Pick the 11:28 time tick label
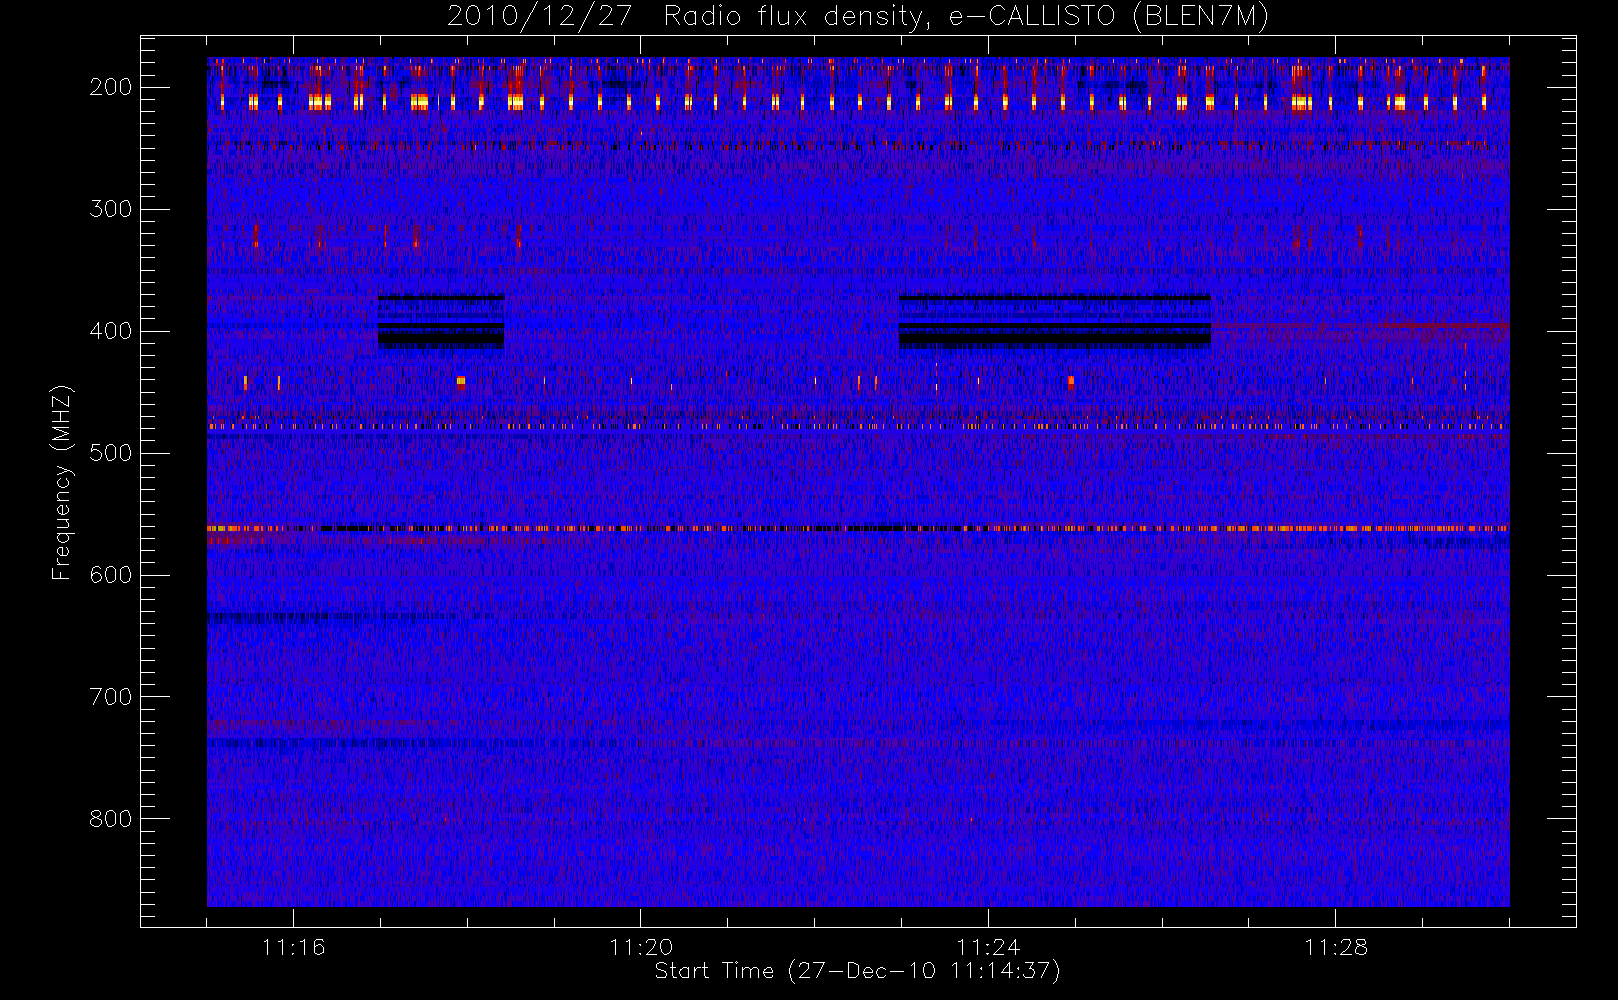The width and height of the screenshot is (1618, 1000). 1336,947
